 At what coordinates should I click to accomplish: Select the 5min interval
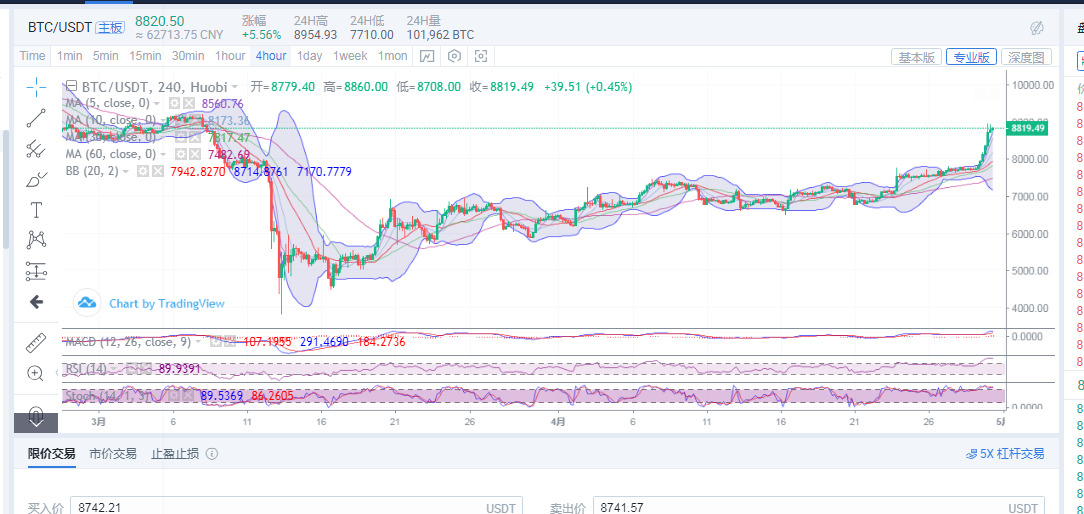pyautogui.click(x=105, y=56)
